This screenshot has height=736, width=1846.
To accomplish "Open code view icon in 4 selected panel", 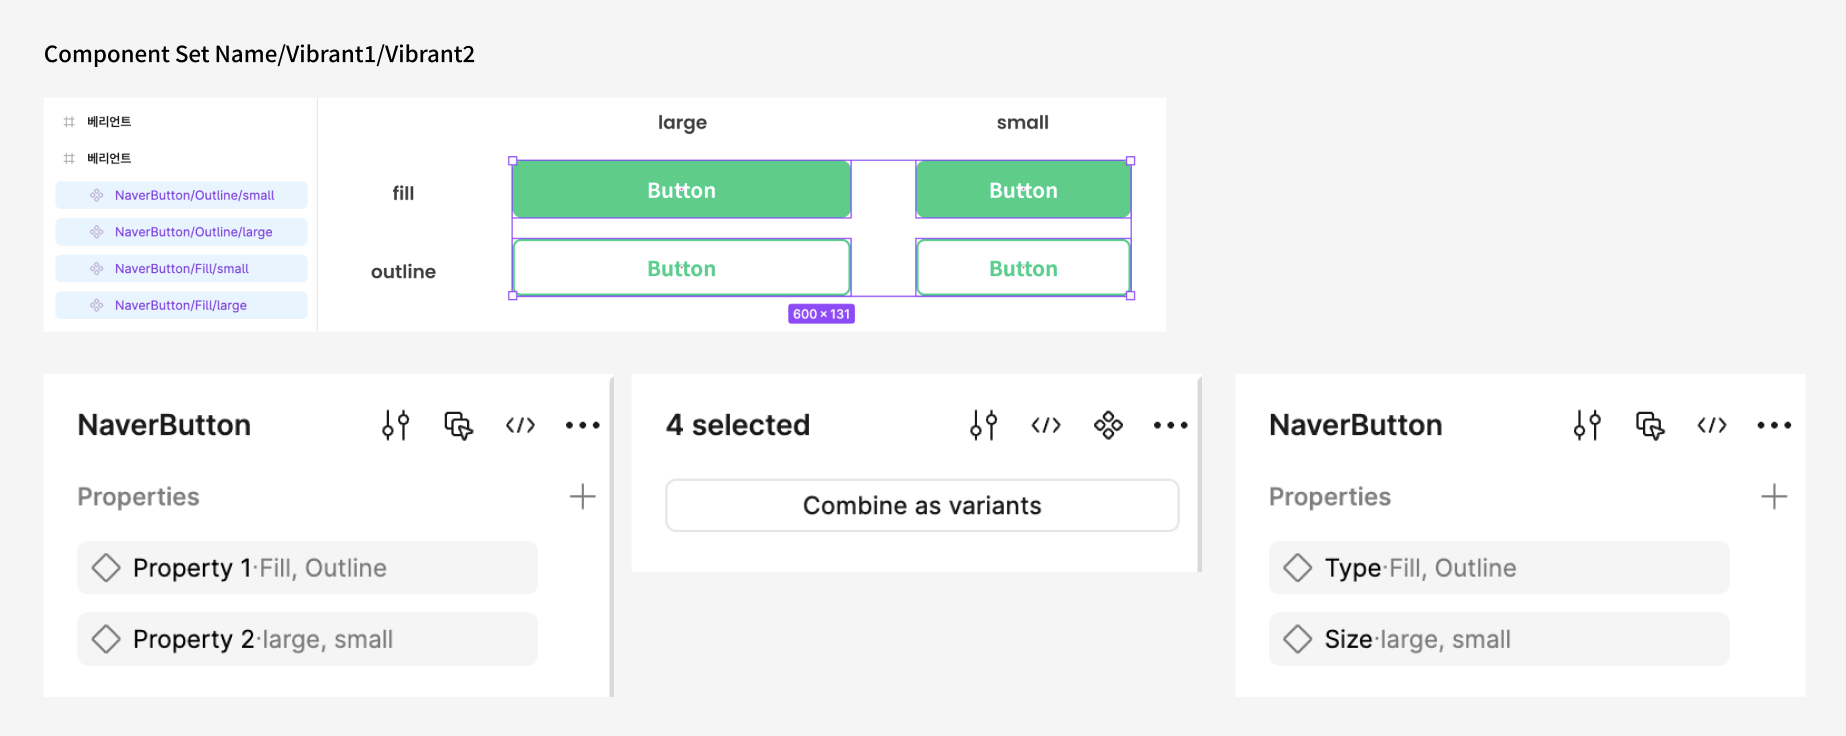I will [1046, 425].
